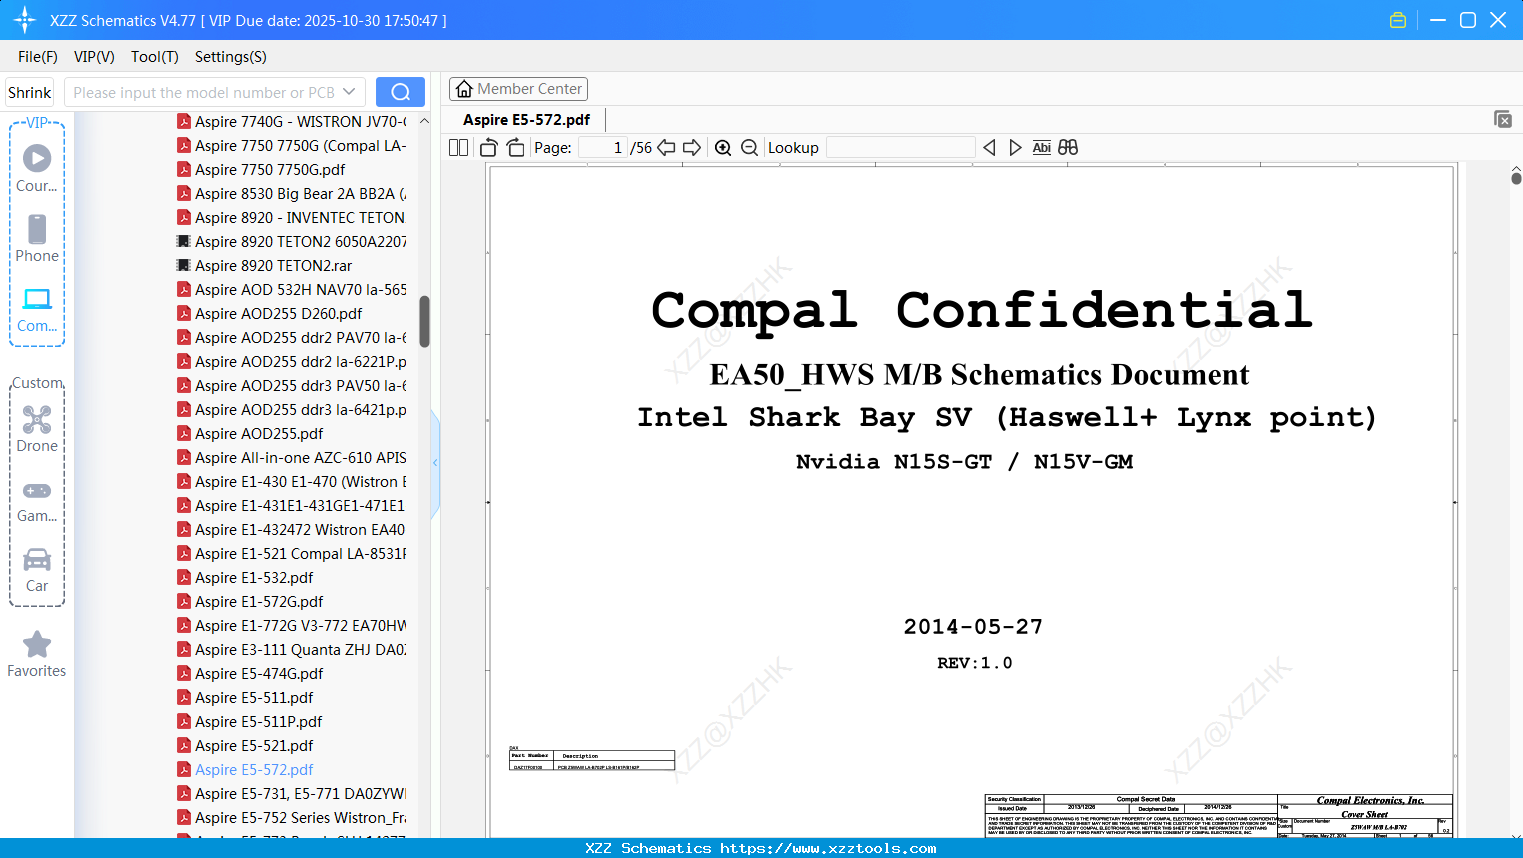
Task: Open Aspire AOD 532H NAV70 file
Action: point(292,289)
